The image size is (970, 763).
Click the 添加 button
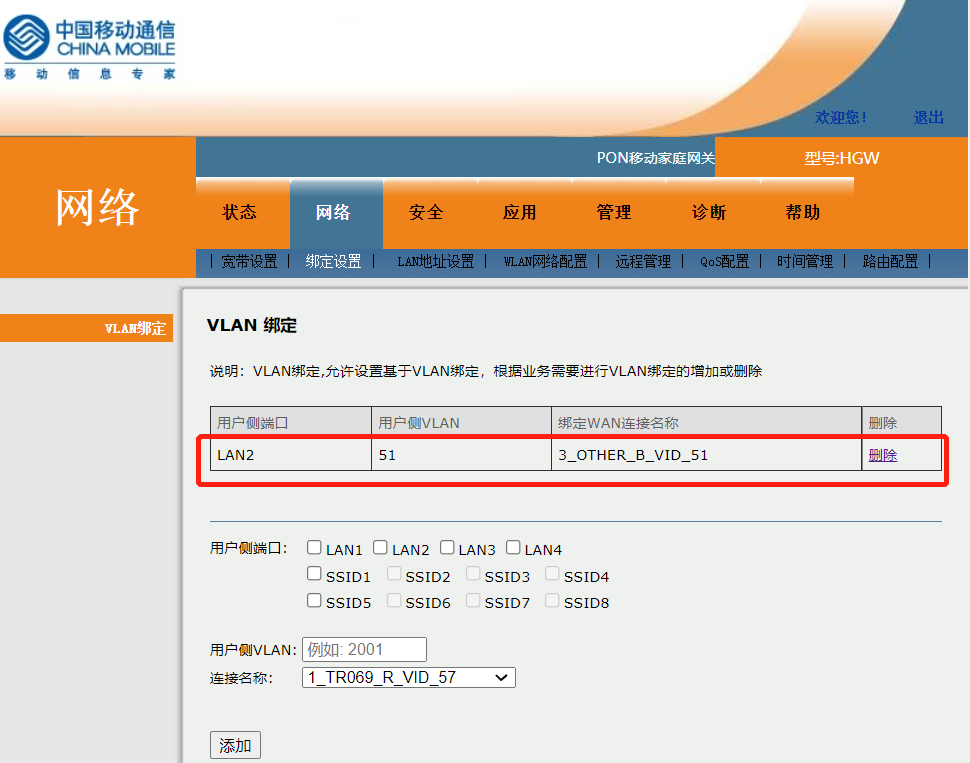235,745
